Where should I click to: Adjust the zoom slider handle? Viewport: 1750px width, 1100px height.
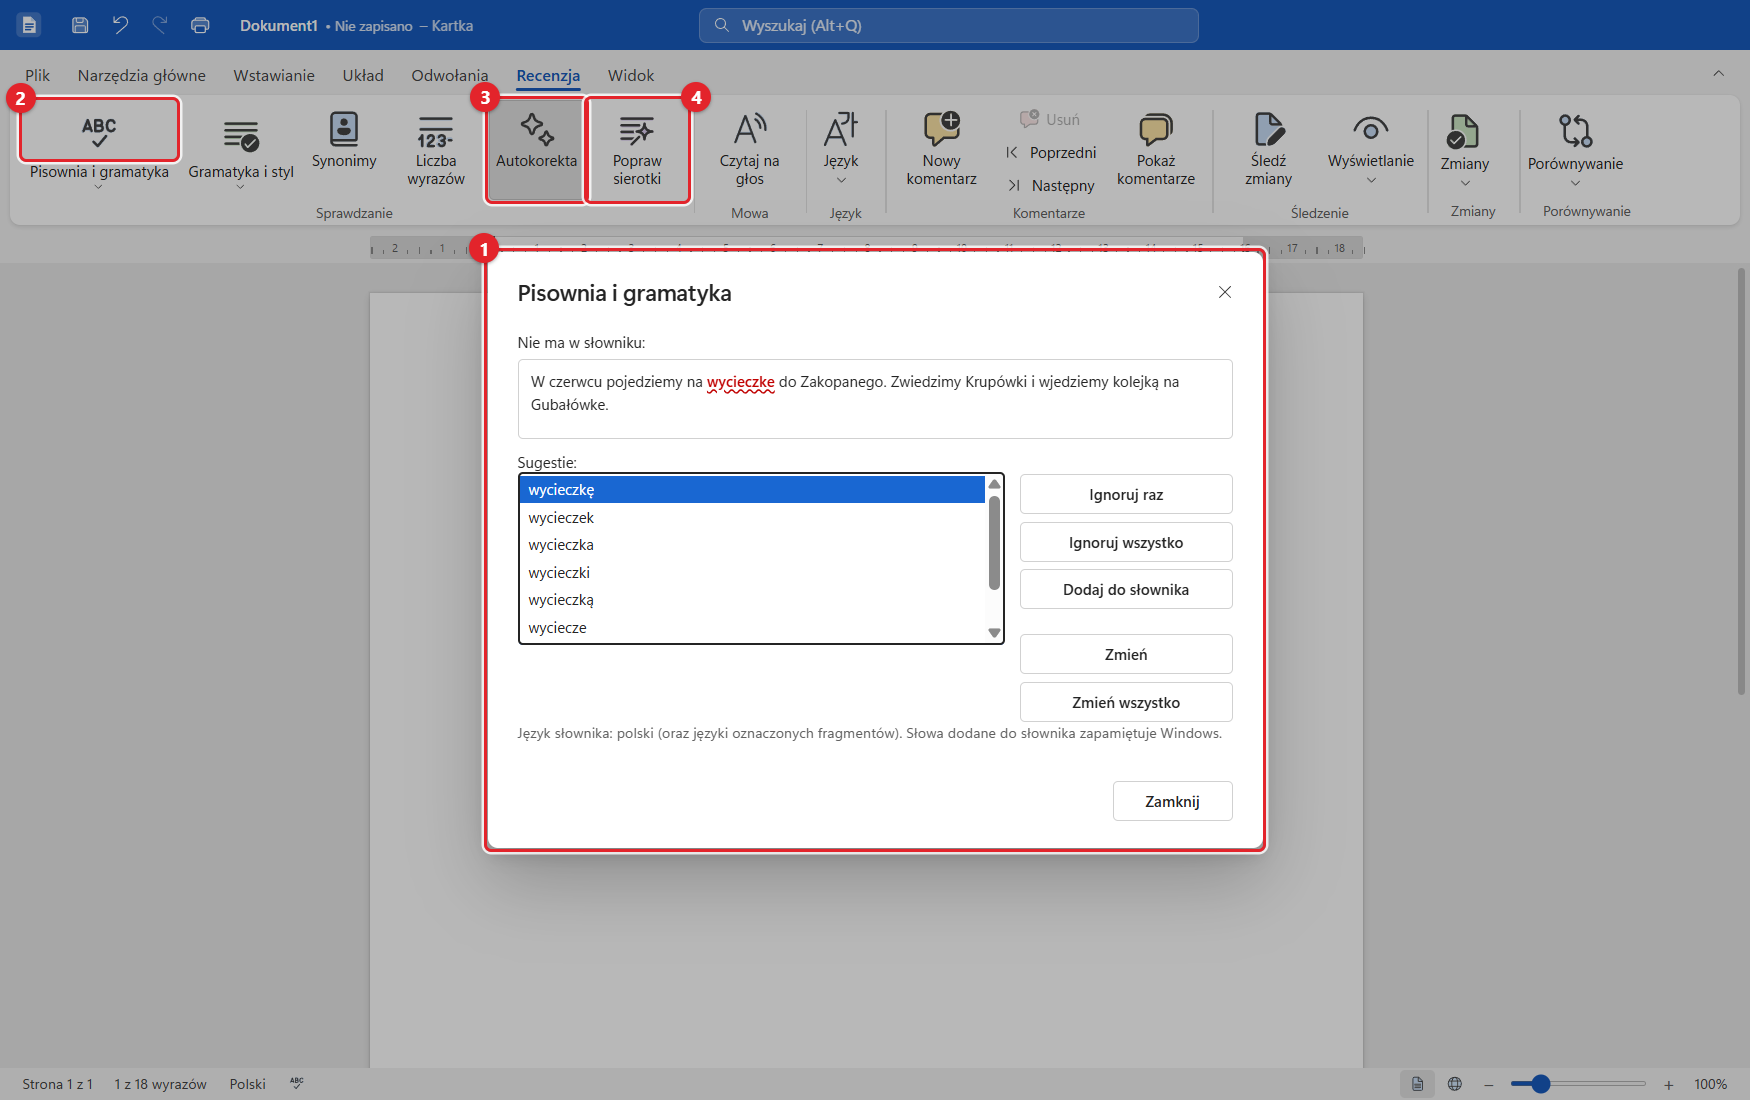pyautogui.click(x=1541, y=1084)
